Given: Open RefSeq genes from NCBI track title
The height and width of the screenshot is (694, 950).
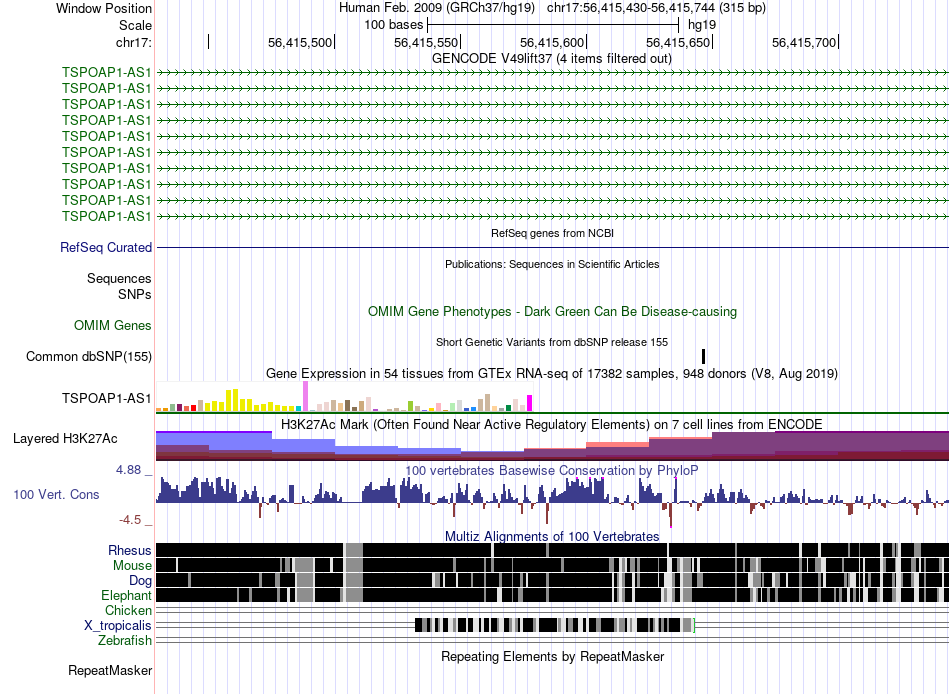Looking at the screenshot, I should pyautogui.click(x=552, y=233).
